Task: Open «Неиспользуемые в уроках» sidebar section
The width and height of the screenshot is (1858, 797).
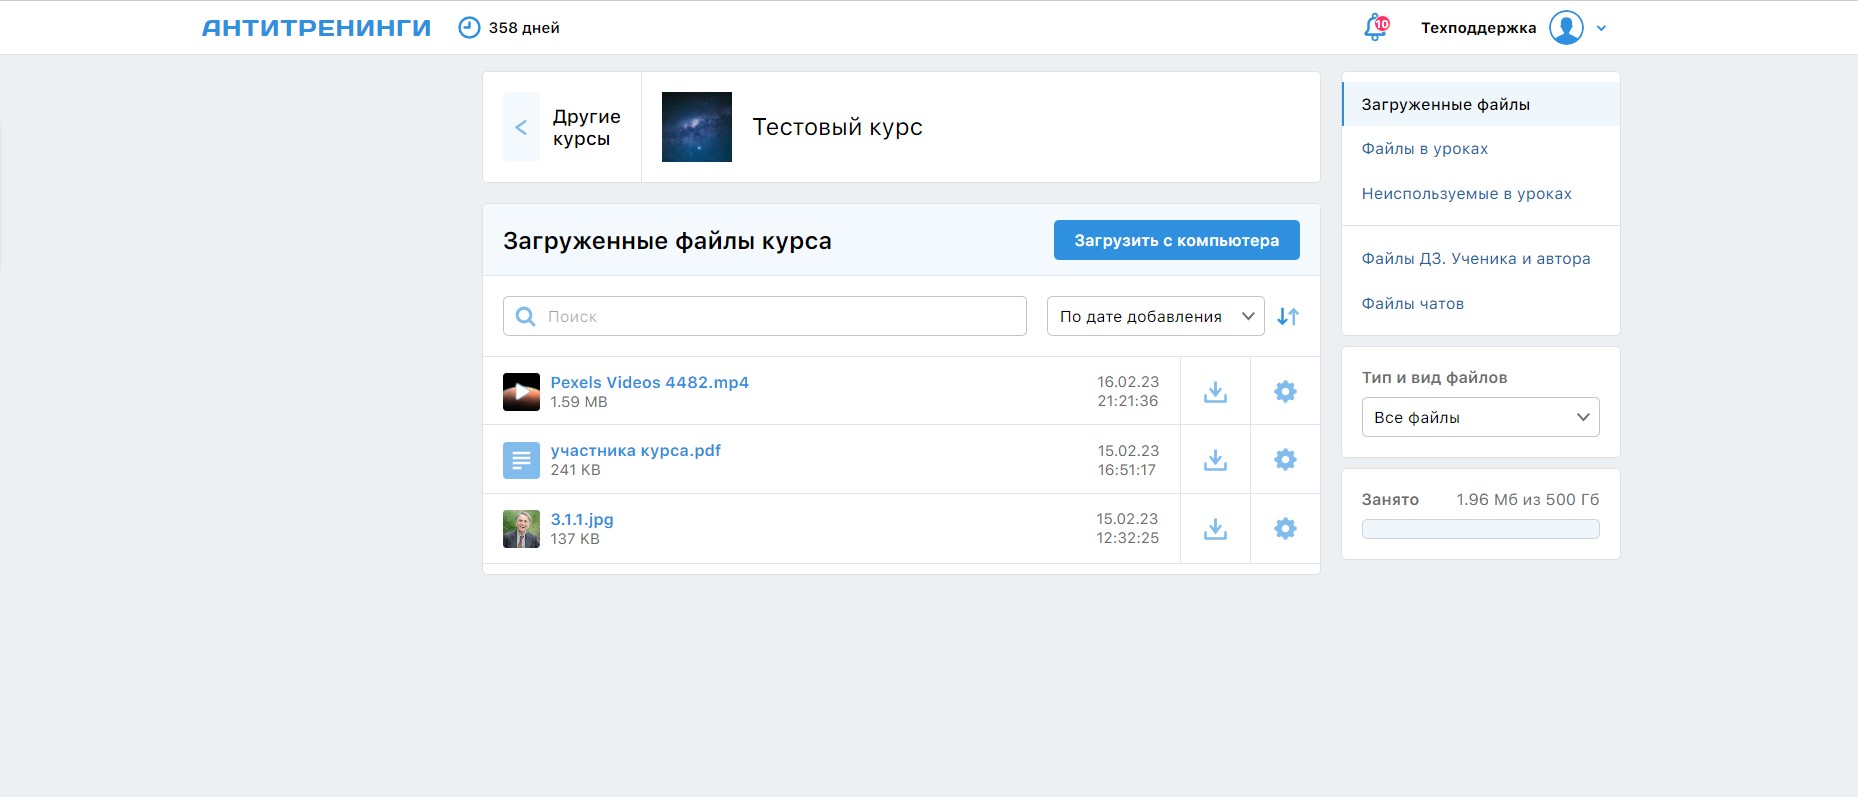Action: [1466, 194]
